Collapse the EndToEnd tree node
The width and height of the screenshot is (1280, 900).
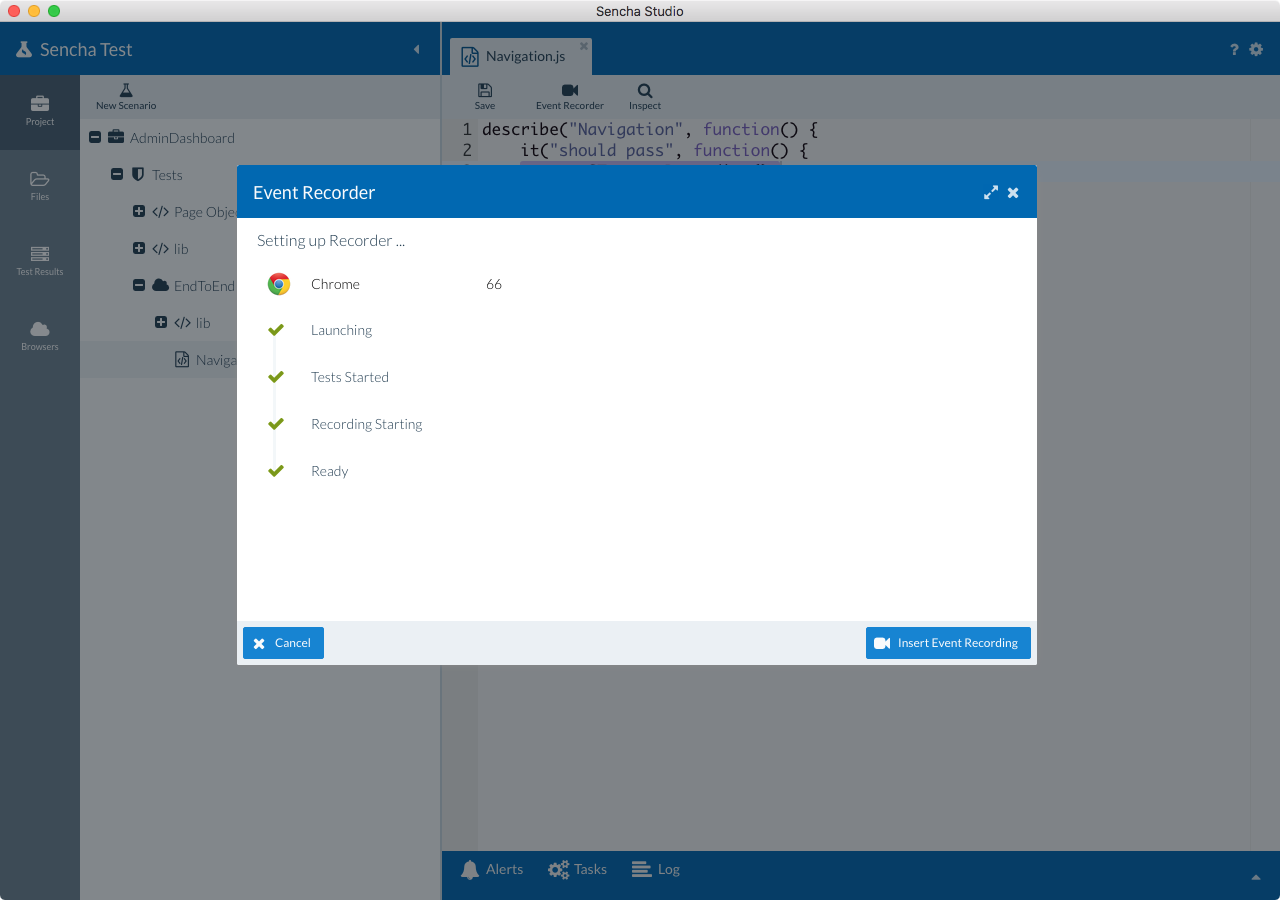[x=139, y=285]
